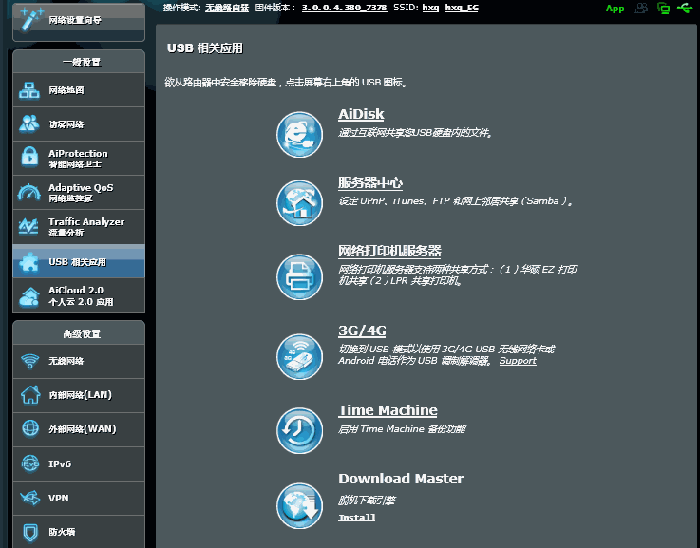
Task: Click the WAN globe icon in sidebar
Action: click(30, 428)
